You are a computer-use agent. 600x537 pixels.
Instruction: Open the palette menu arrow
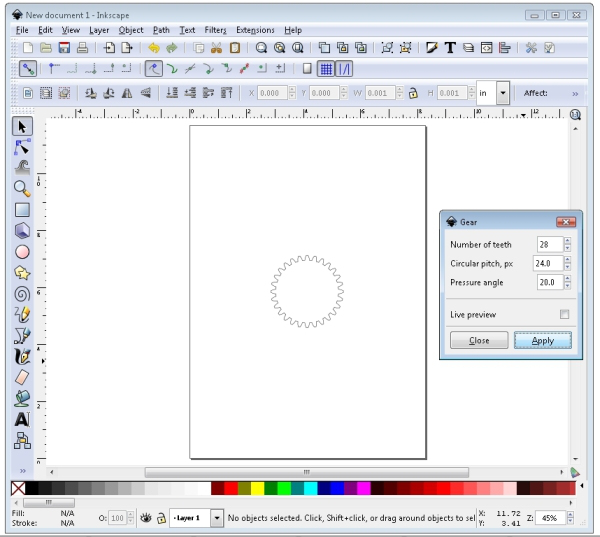(582, 486)
